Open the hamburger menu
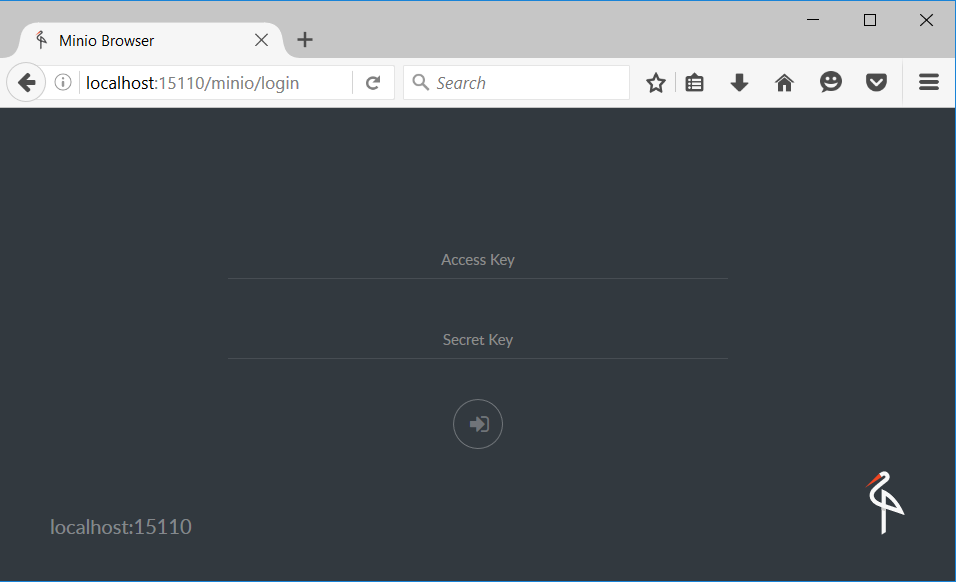Image resolution: width=956 pixels, height=582 pixels. coord(929,82)
